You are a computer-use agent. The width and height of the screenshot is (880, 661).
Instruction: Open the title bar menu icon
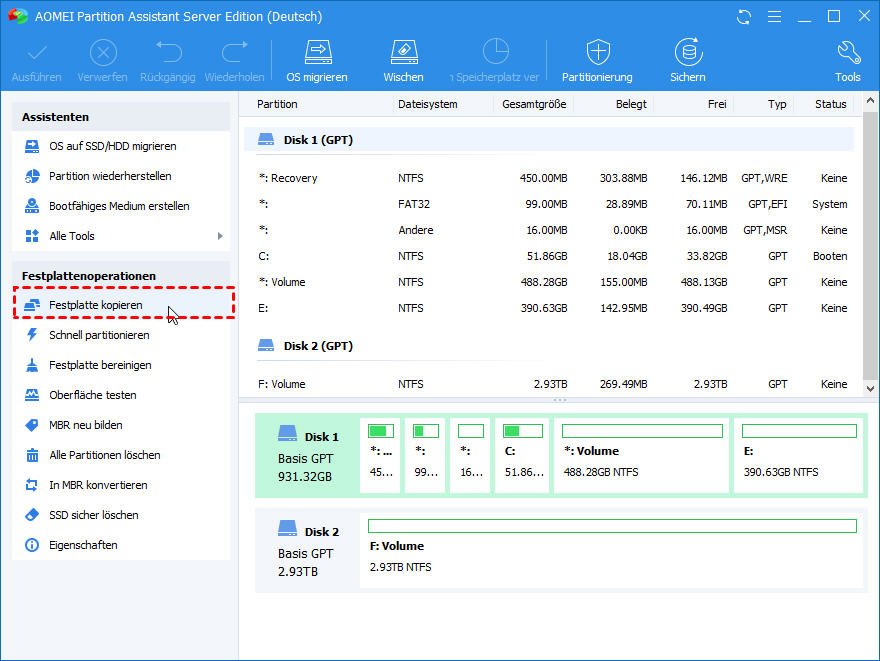(773, 17)
